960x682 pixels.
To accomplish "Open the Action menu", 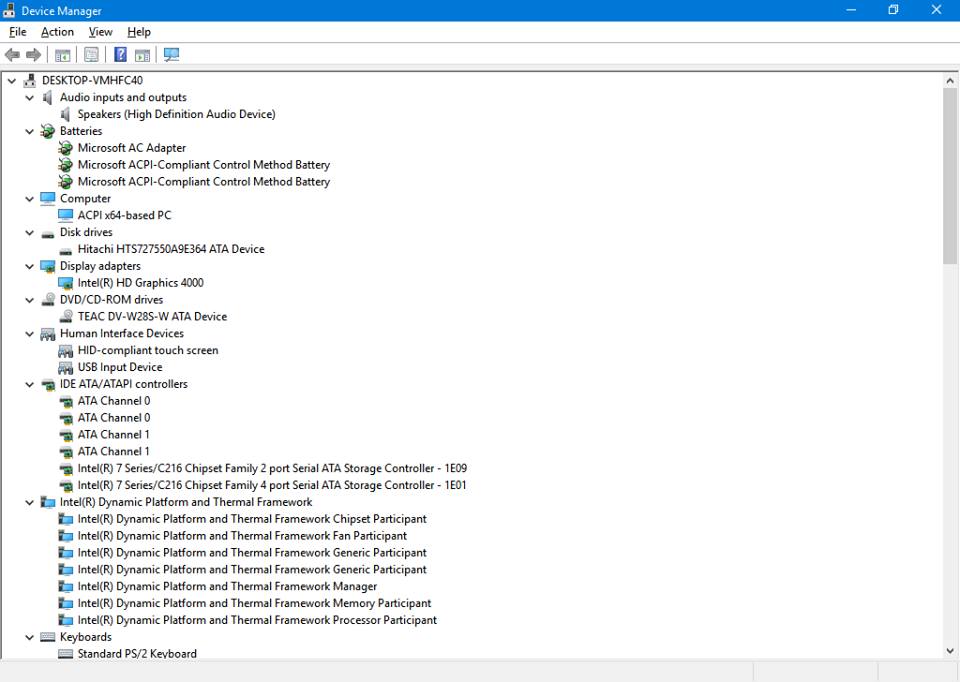I will click(58, 32).
